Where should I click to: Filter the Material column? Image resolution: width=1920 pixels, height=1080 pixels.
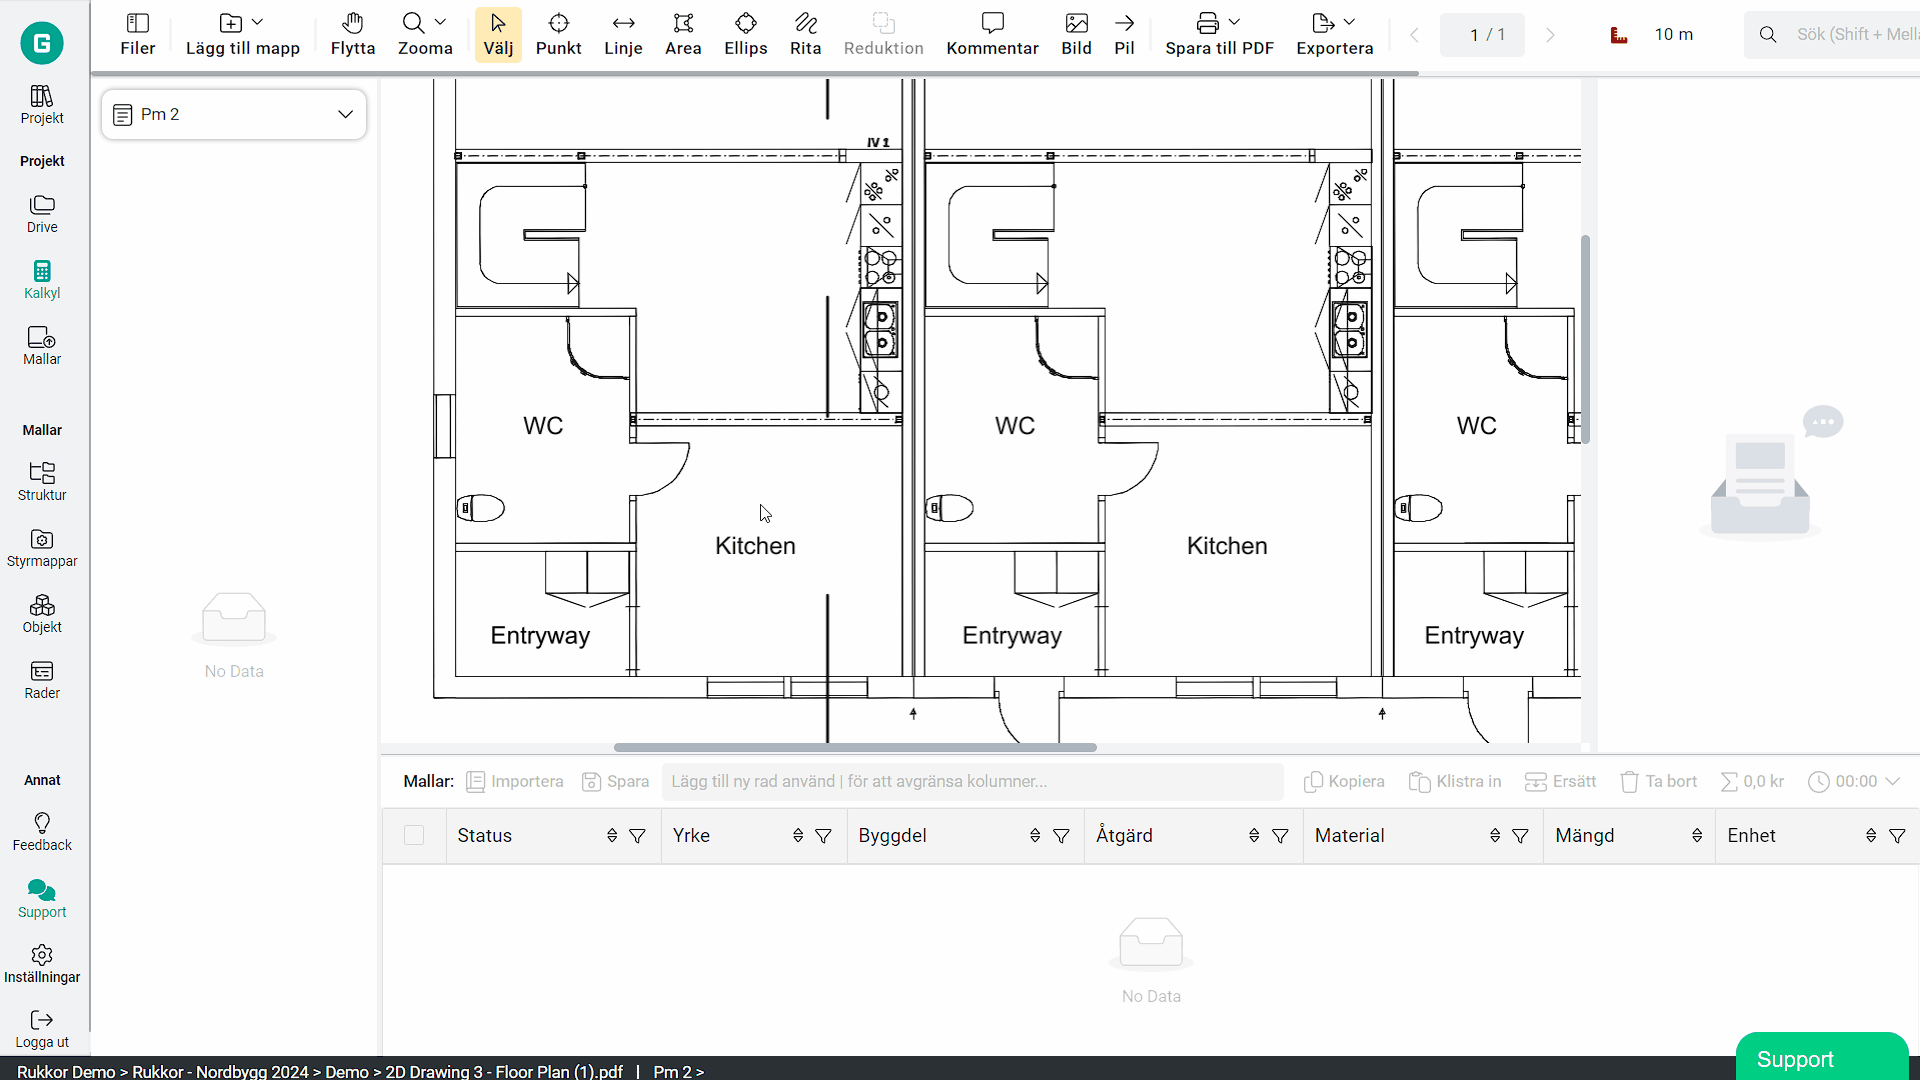click(1520, 836)
